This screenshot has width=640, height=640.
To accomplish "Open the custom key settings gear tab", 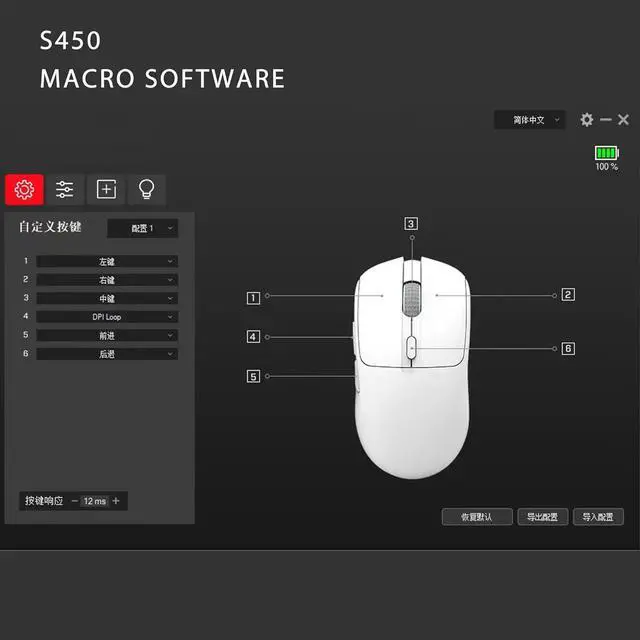I will click(25, 189).
